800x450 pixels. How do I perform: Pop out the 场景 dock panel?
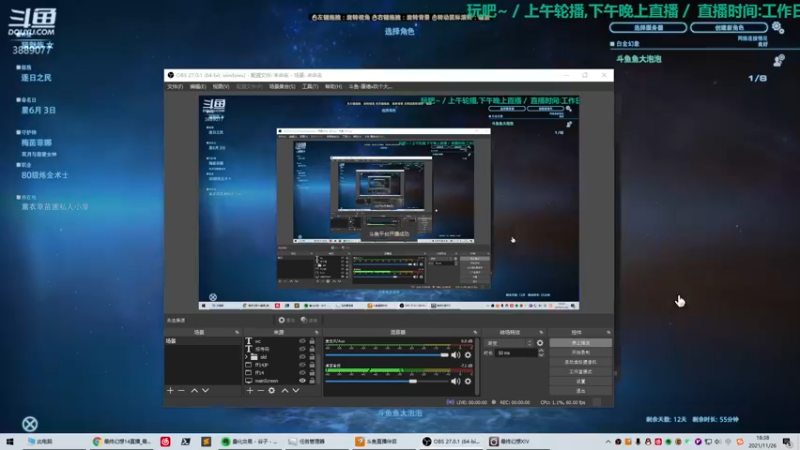pyautogui.click(x=237, y=332)
